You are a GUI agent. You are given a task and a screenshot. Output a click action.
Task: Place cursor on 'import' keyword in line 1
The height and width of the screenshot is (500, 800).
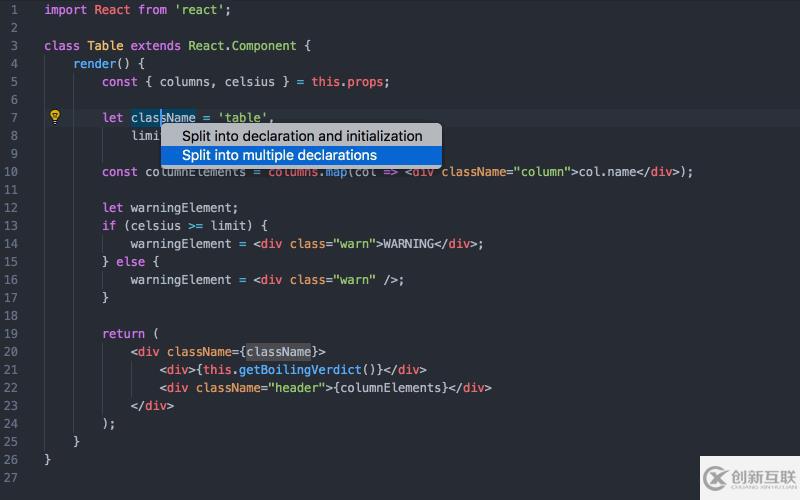(x=65, y=10)
